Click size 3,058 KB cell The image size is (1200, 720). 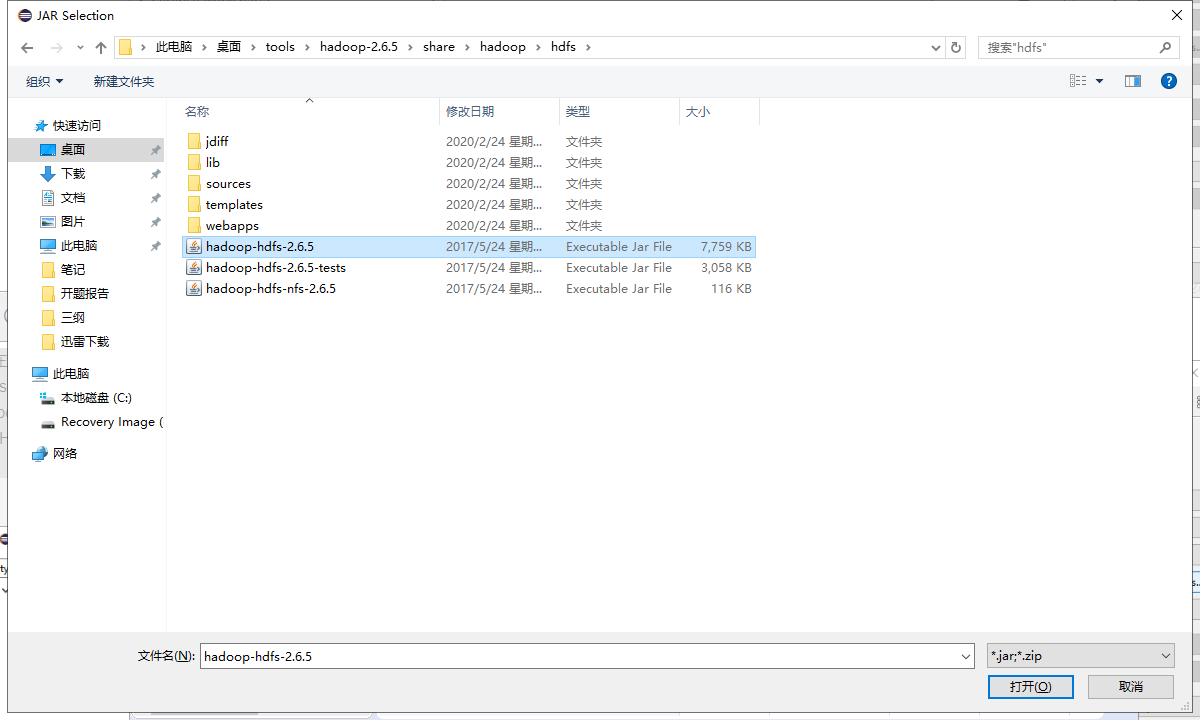coord(726,267)
